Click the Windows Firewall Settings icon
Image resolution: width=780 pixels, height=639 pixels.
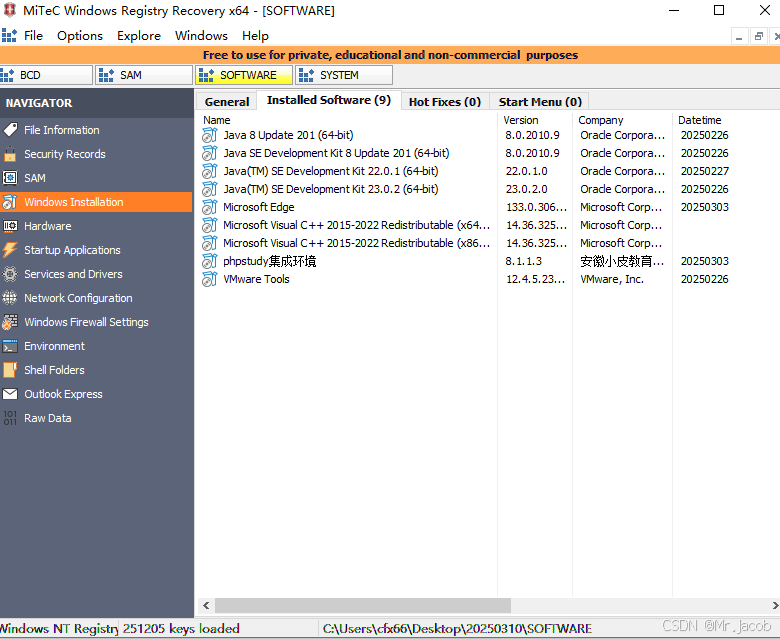10,322
